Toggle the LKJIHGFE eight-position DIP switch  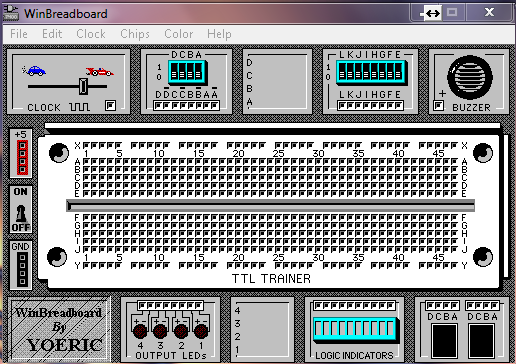[x=371, y=72]
